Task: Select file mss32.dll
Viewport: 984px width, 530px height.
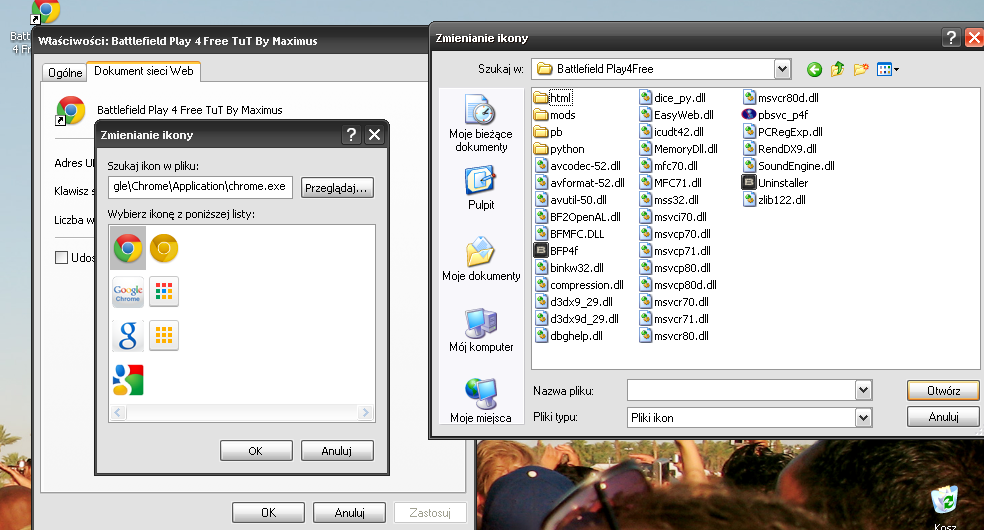Action: (x=670, y=200)
